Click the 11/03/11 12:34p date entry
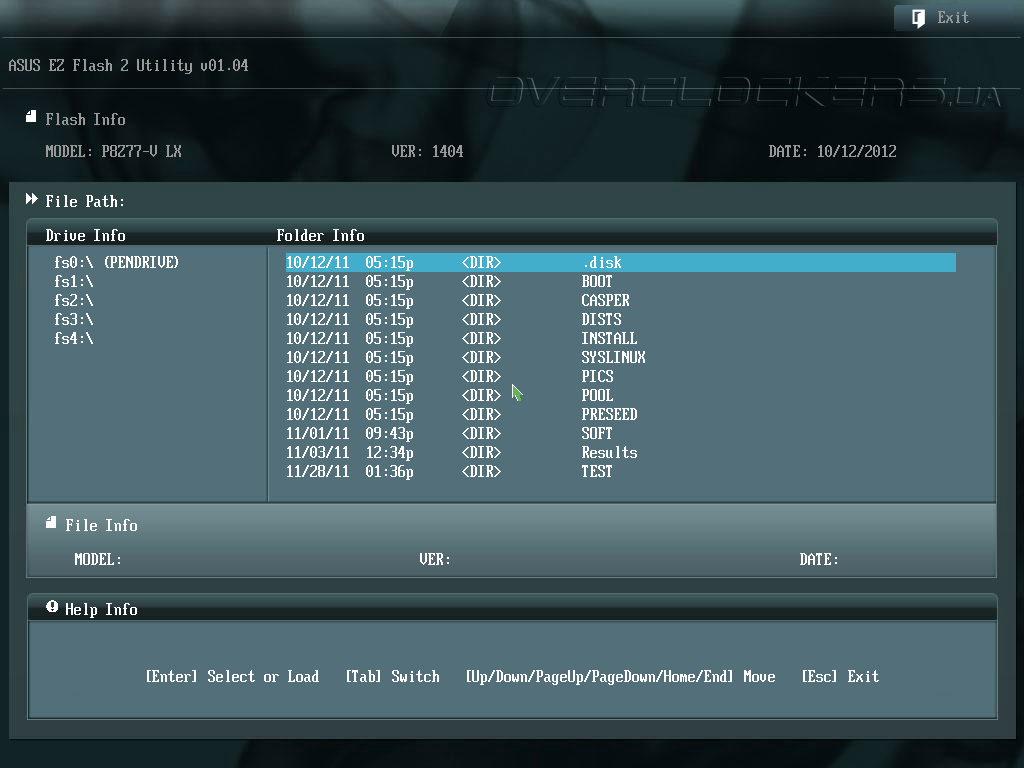The width and height of the screenshot is (1024, 768). [349, 452]
